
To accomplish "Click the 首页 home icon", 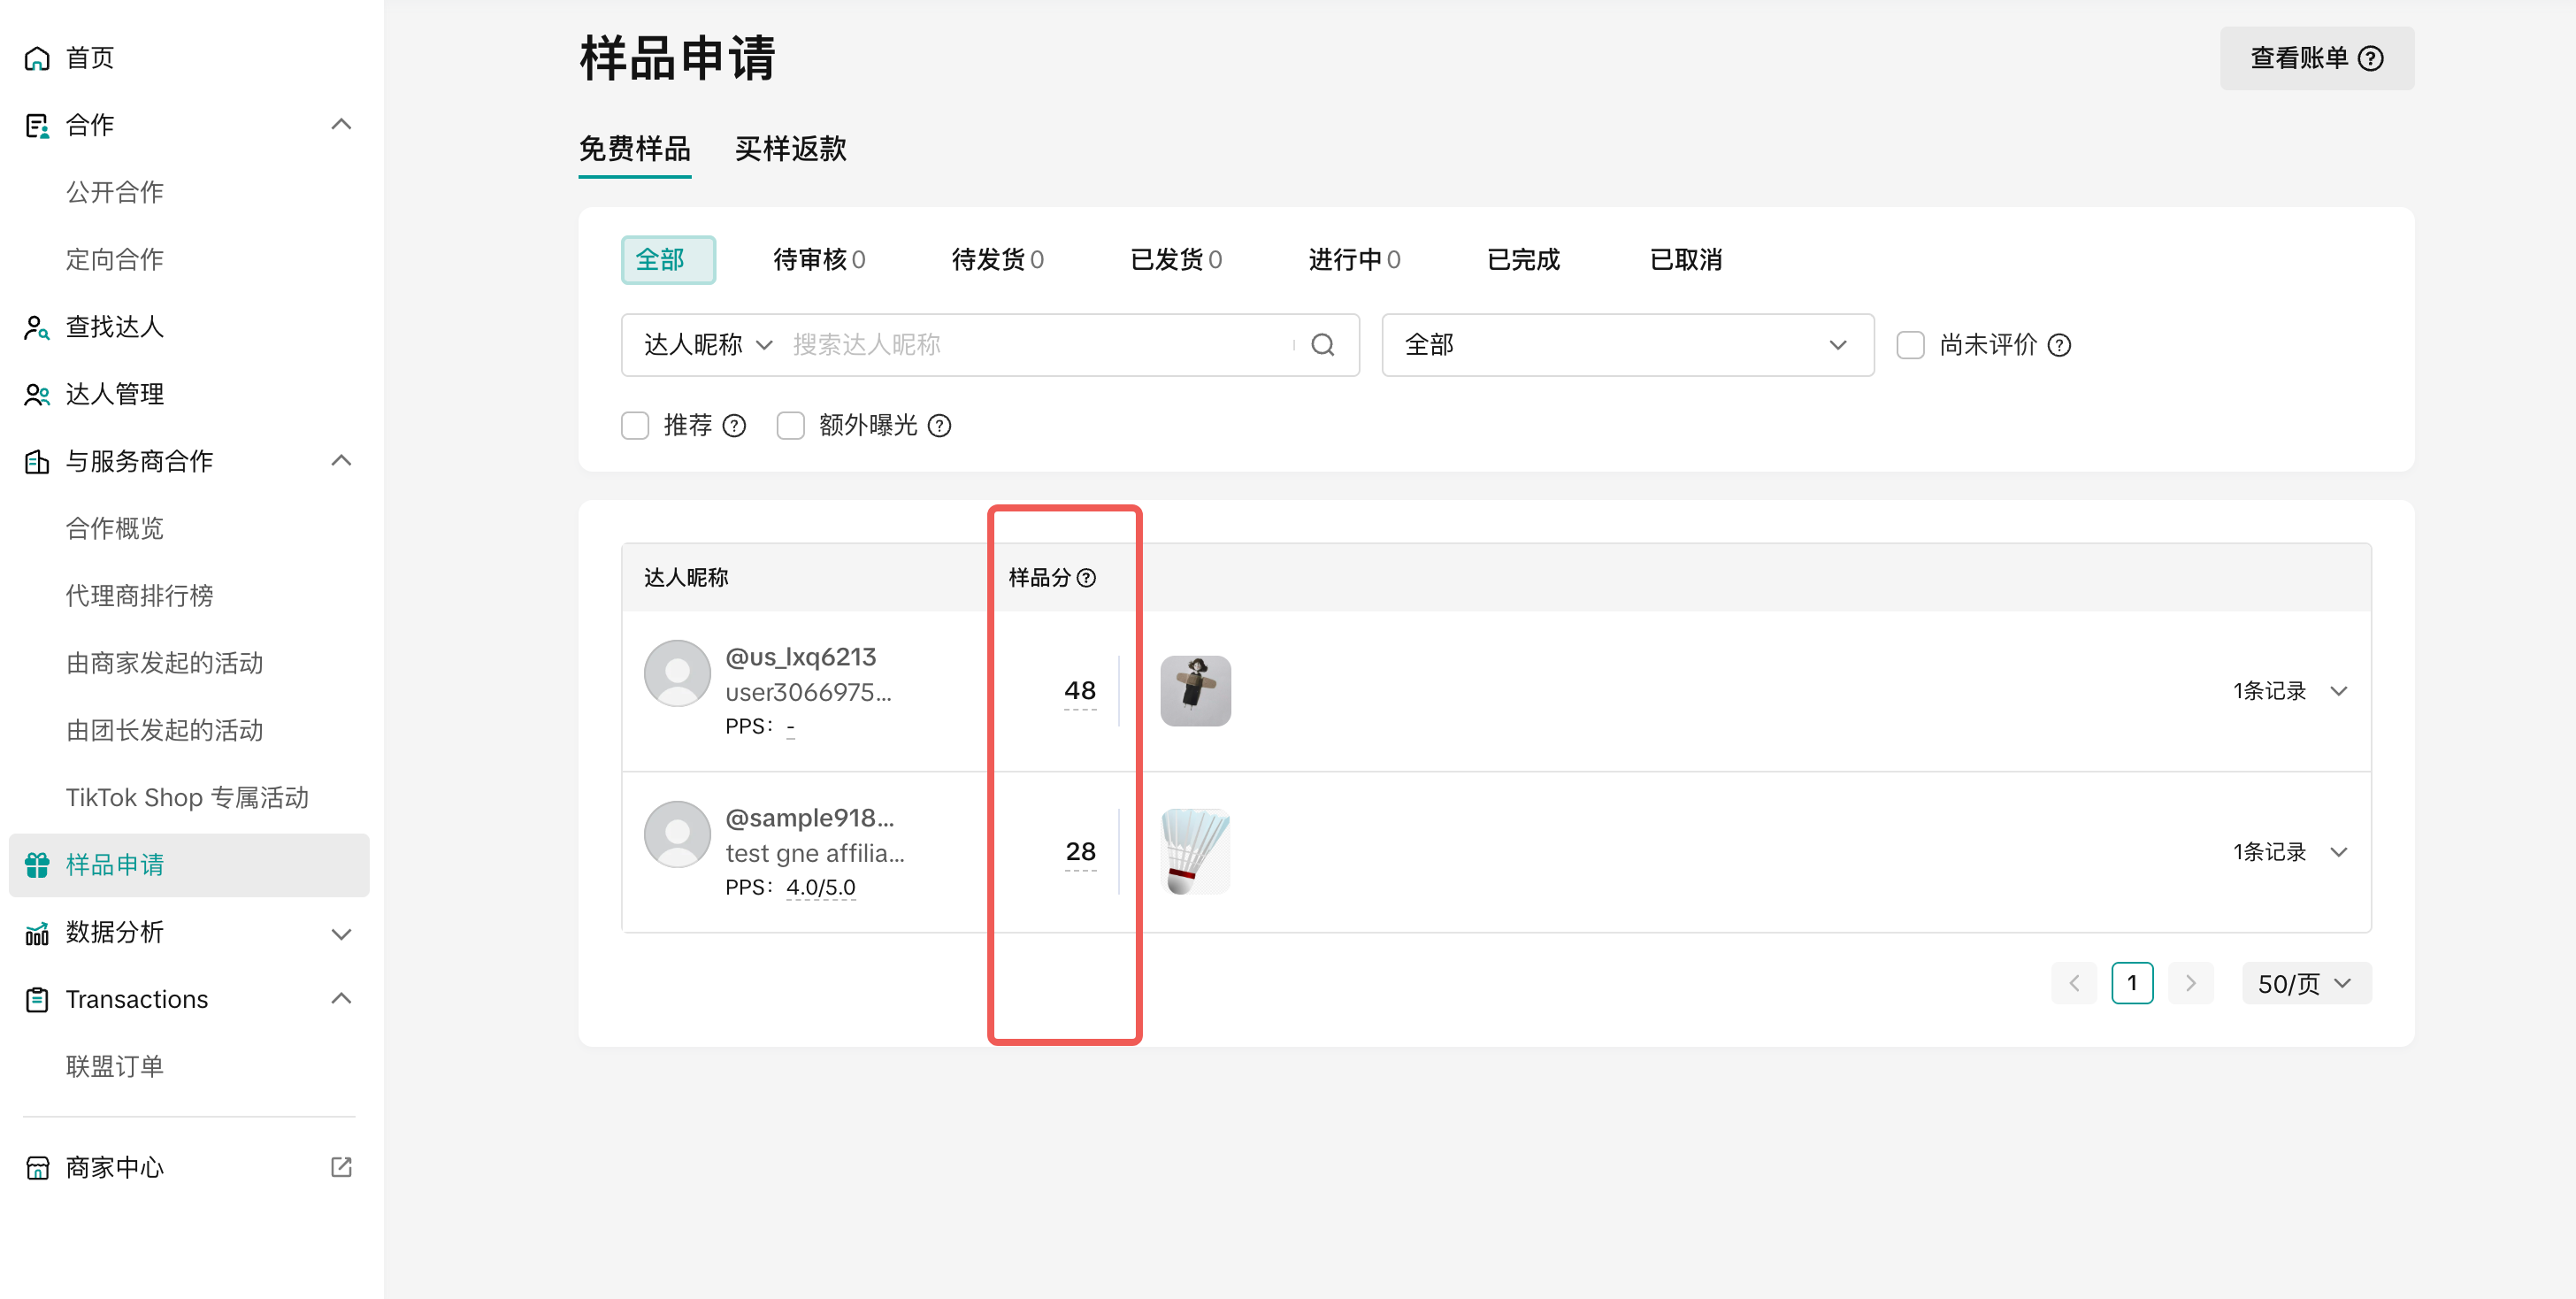I will click(x=37, y=58).
